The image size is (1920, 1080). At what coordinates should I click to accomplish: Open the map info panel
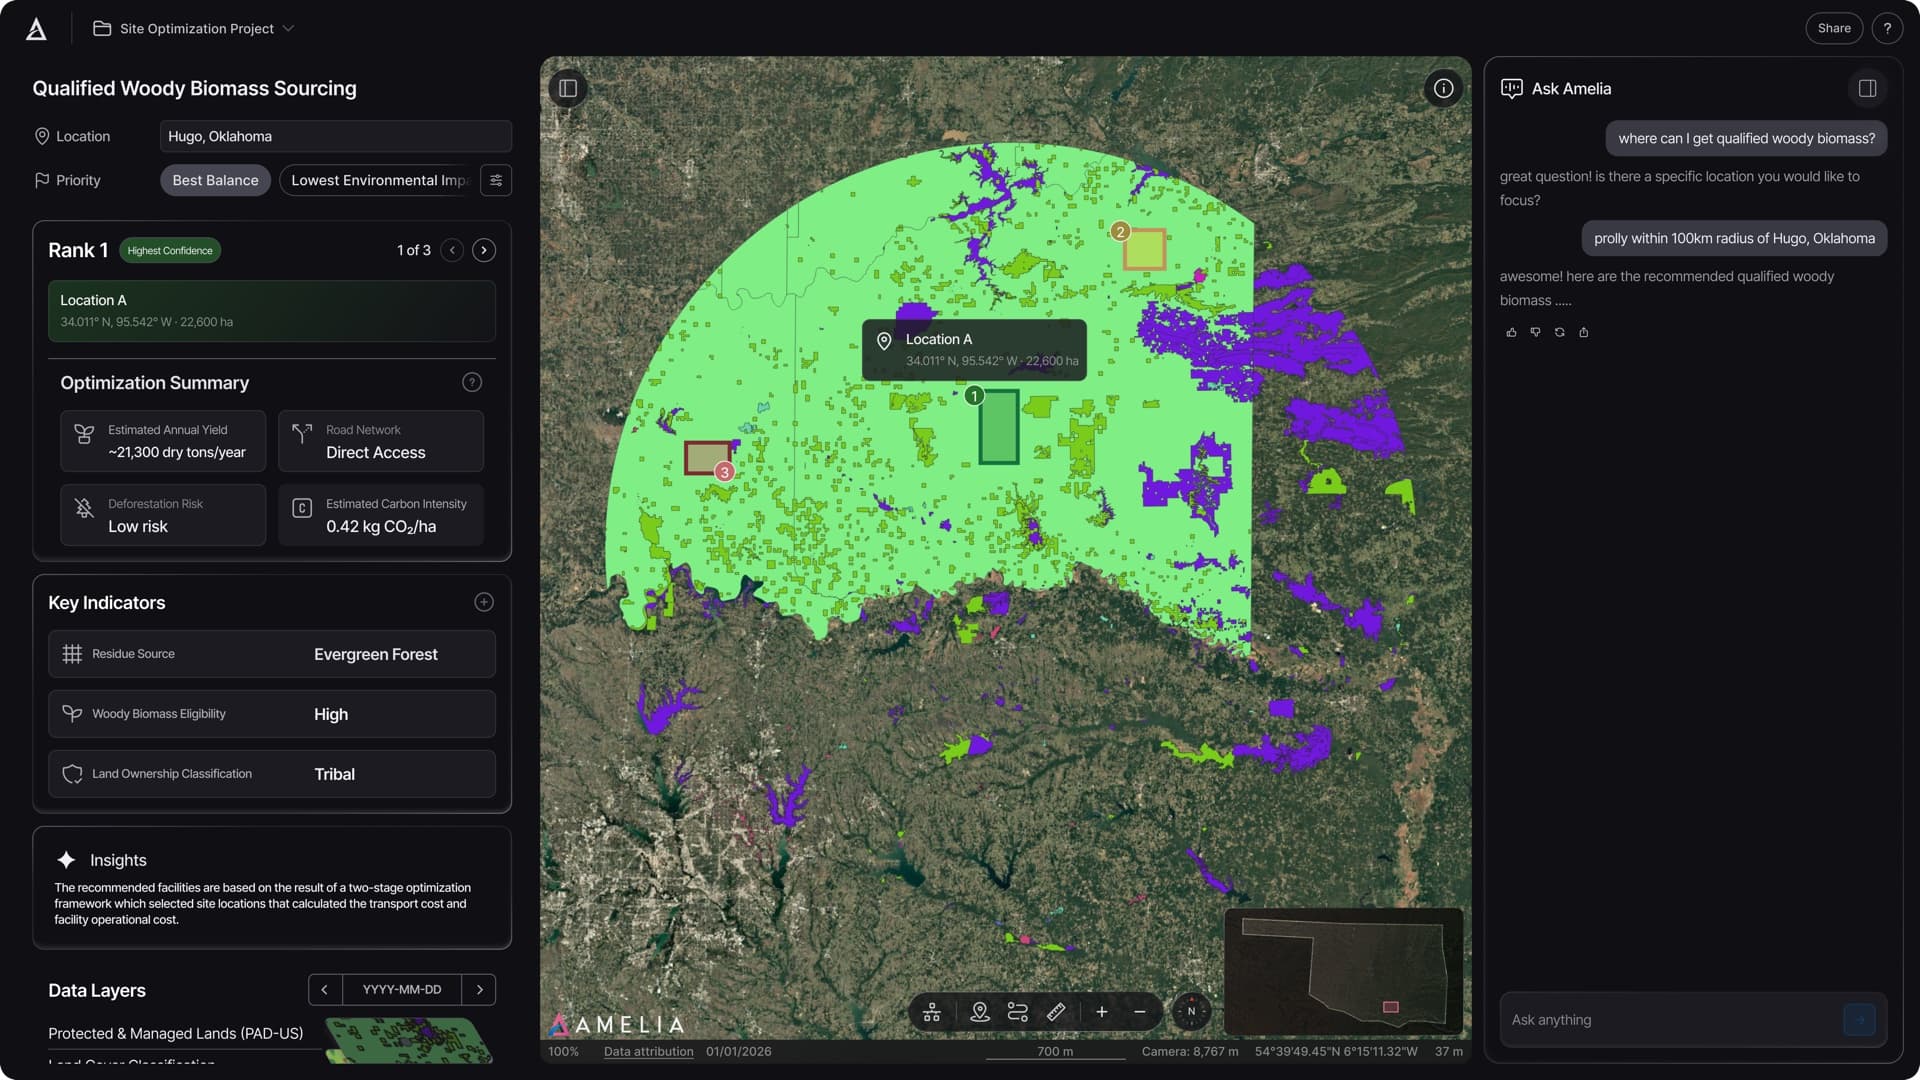[1443, 88]
